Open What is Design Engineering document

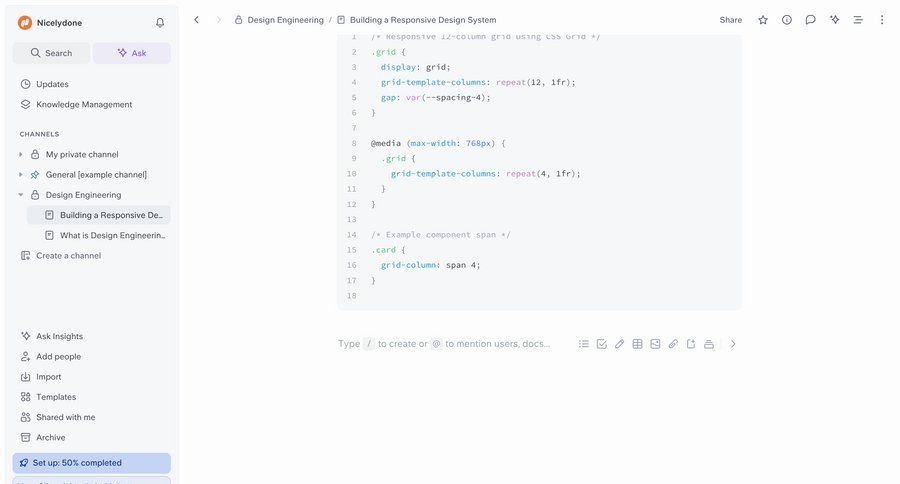pyautogui.click(x=112, y=235)
